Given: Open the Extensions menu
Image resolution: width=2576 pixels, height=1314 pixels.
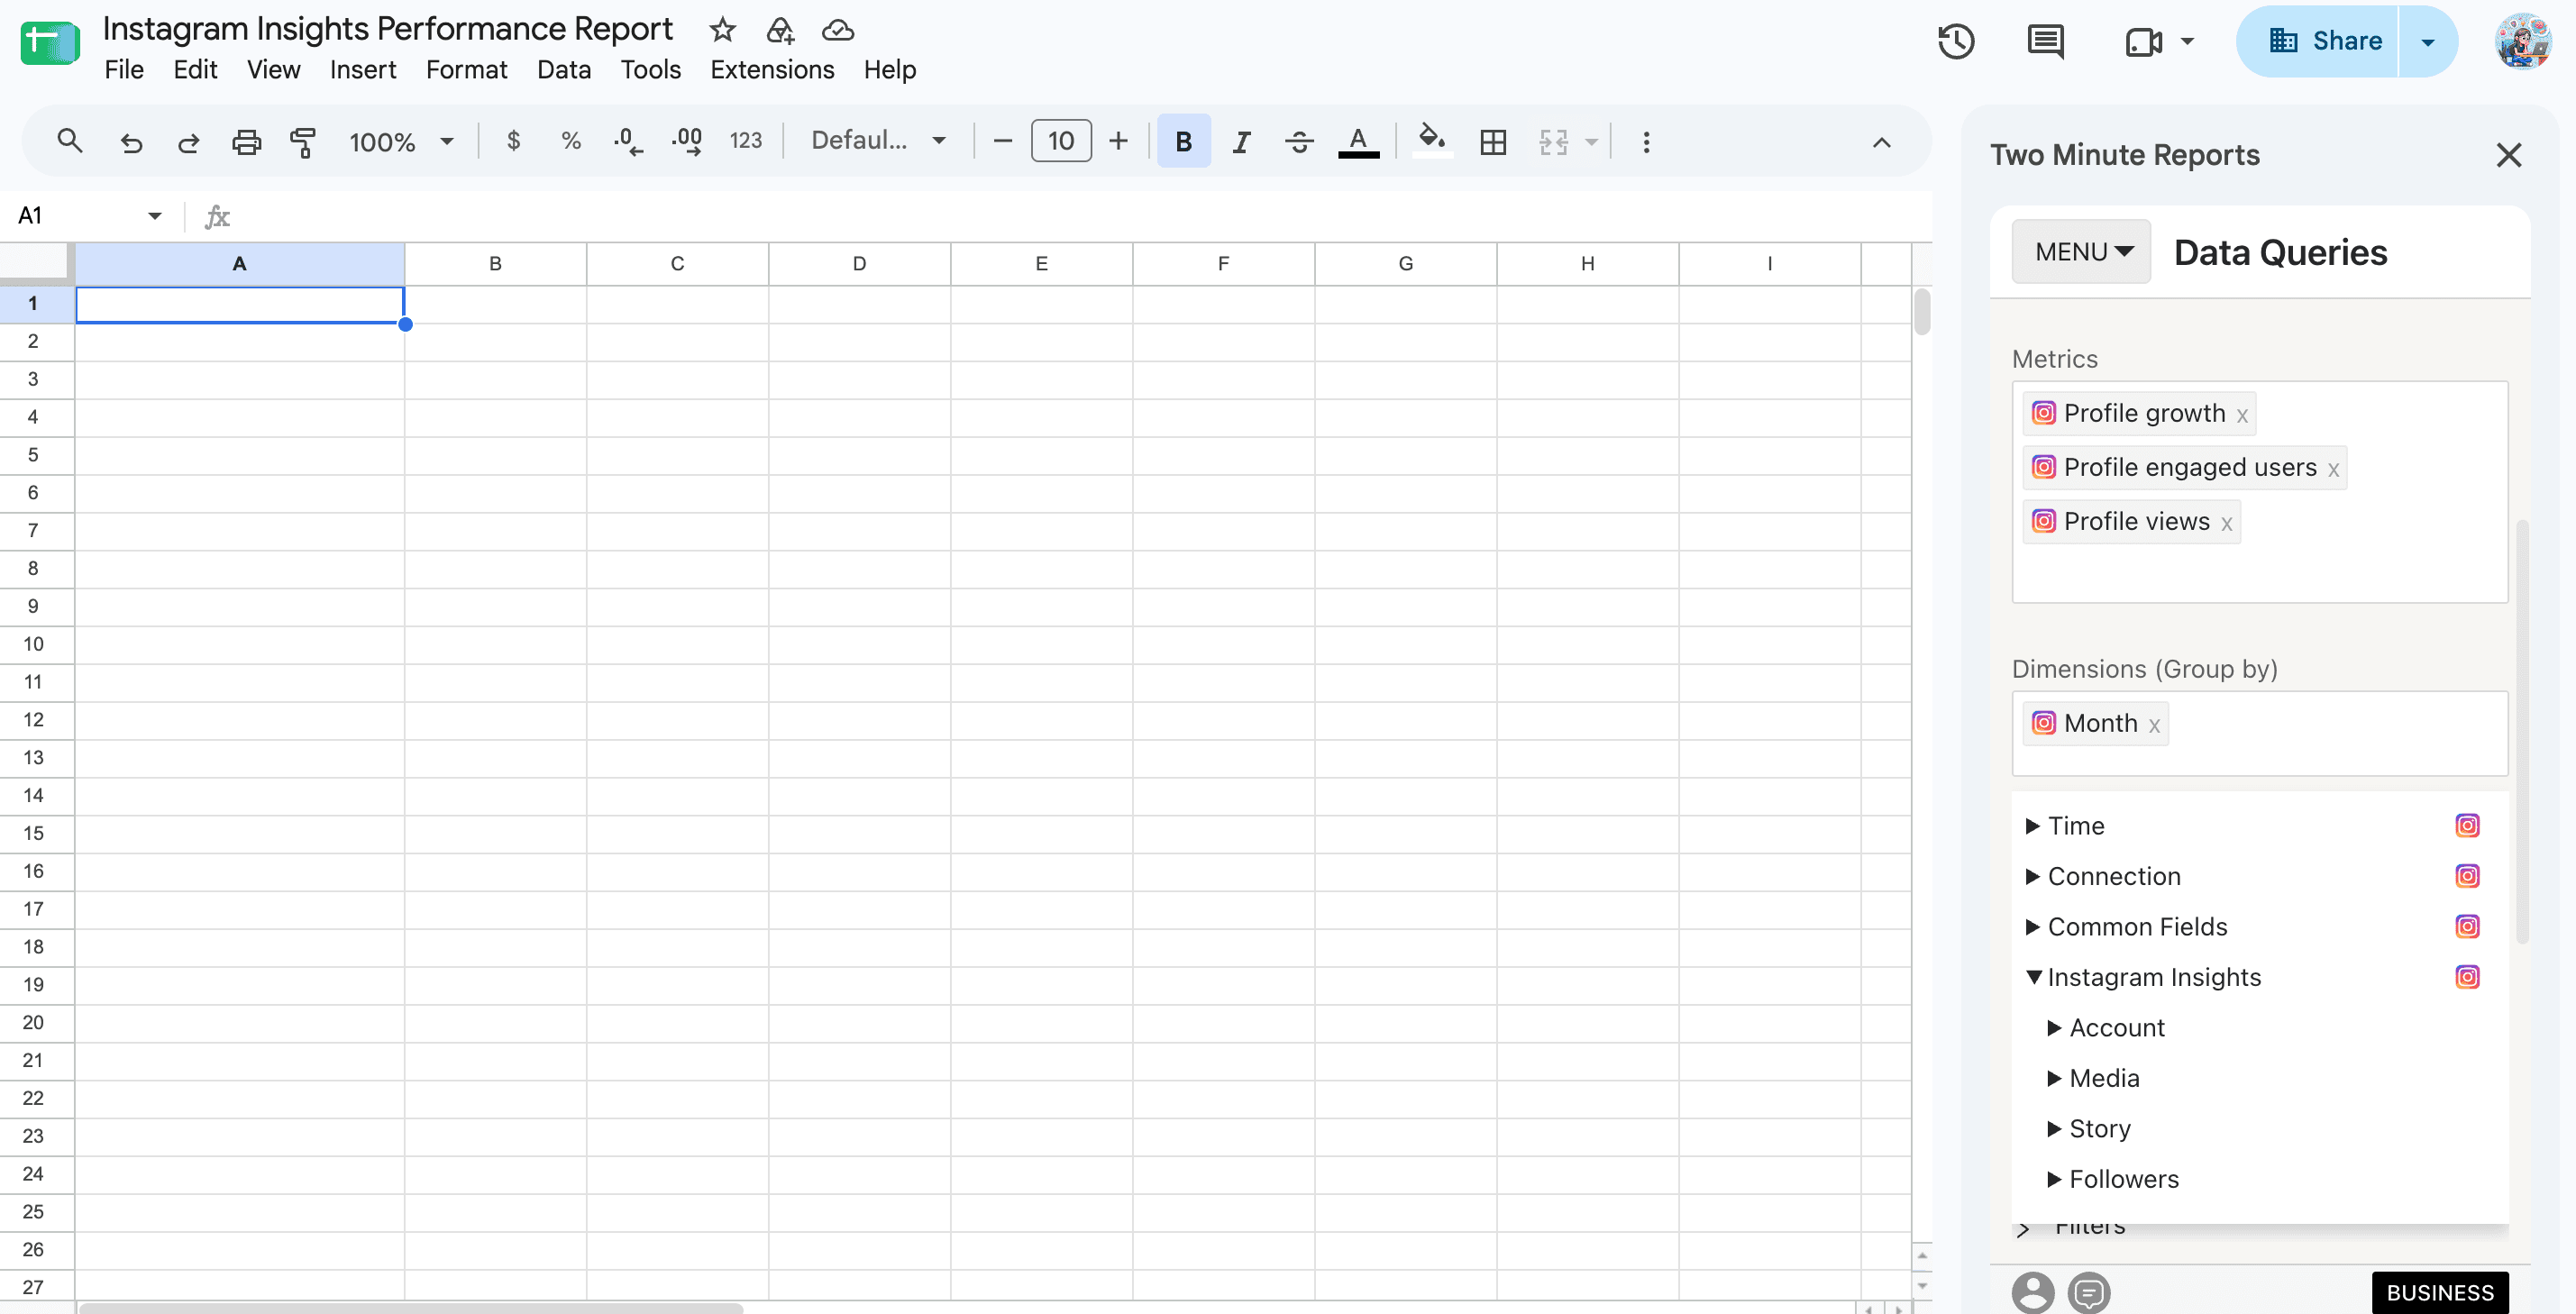Looking at the screenshot, I should point(772,70).
